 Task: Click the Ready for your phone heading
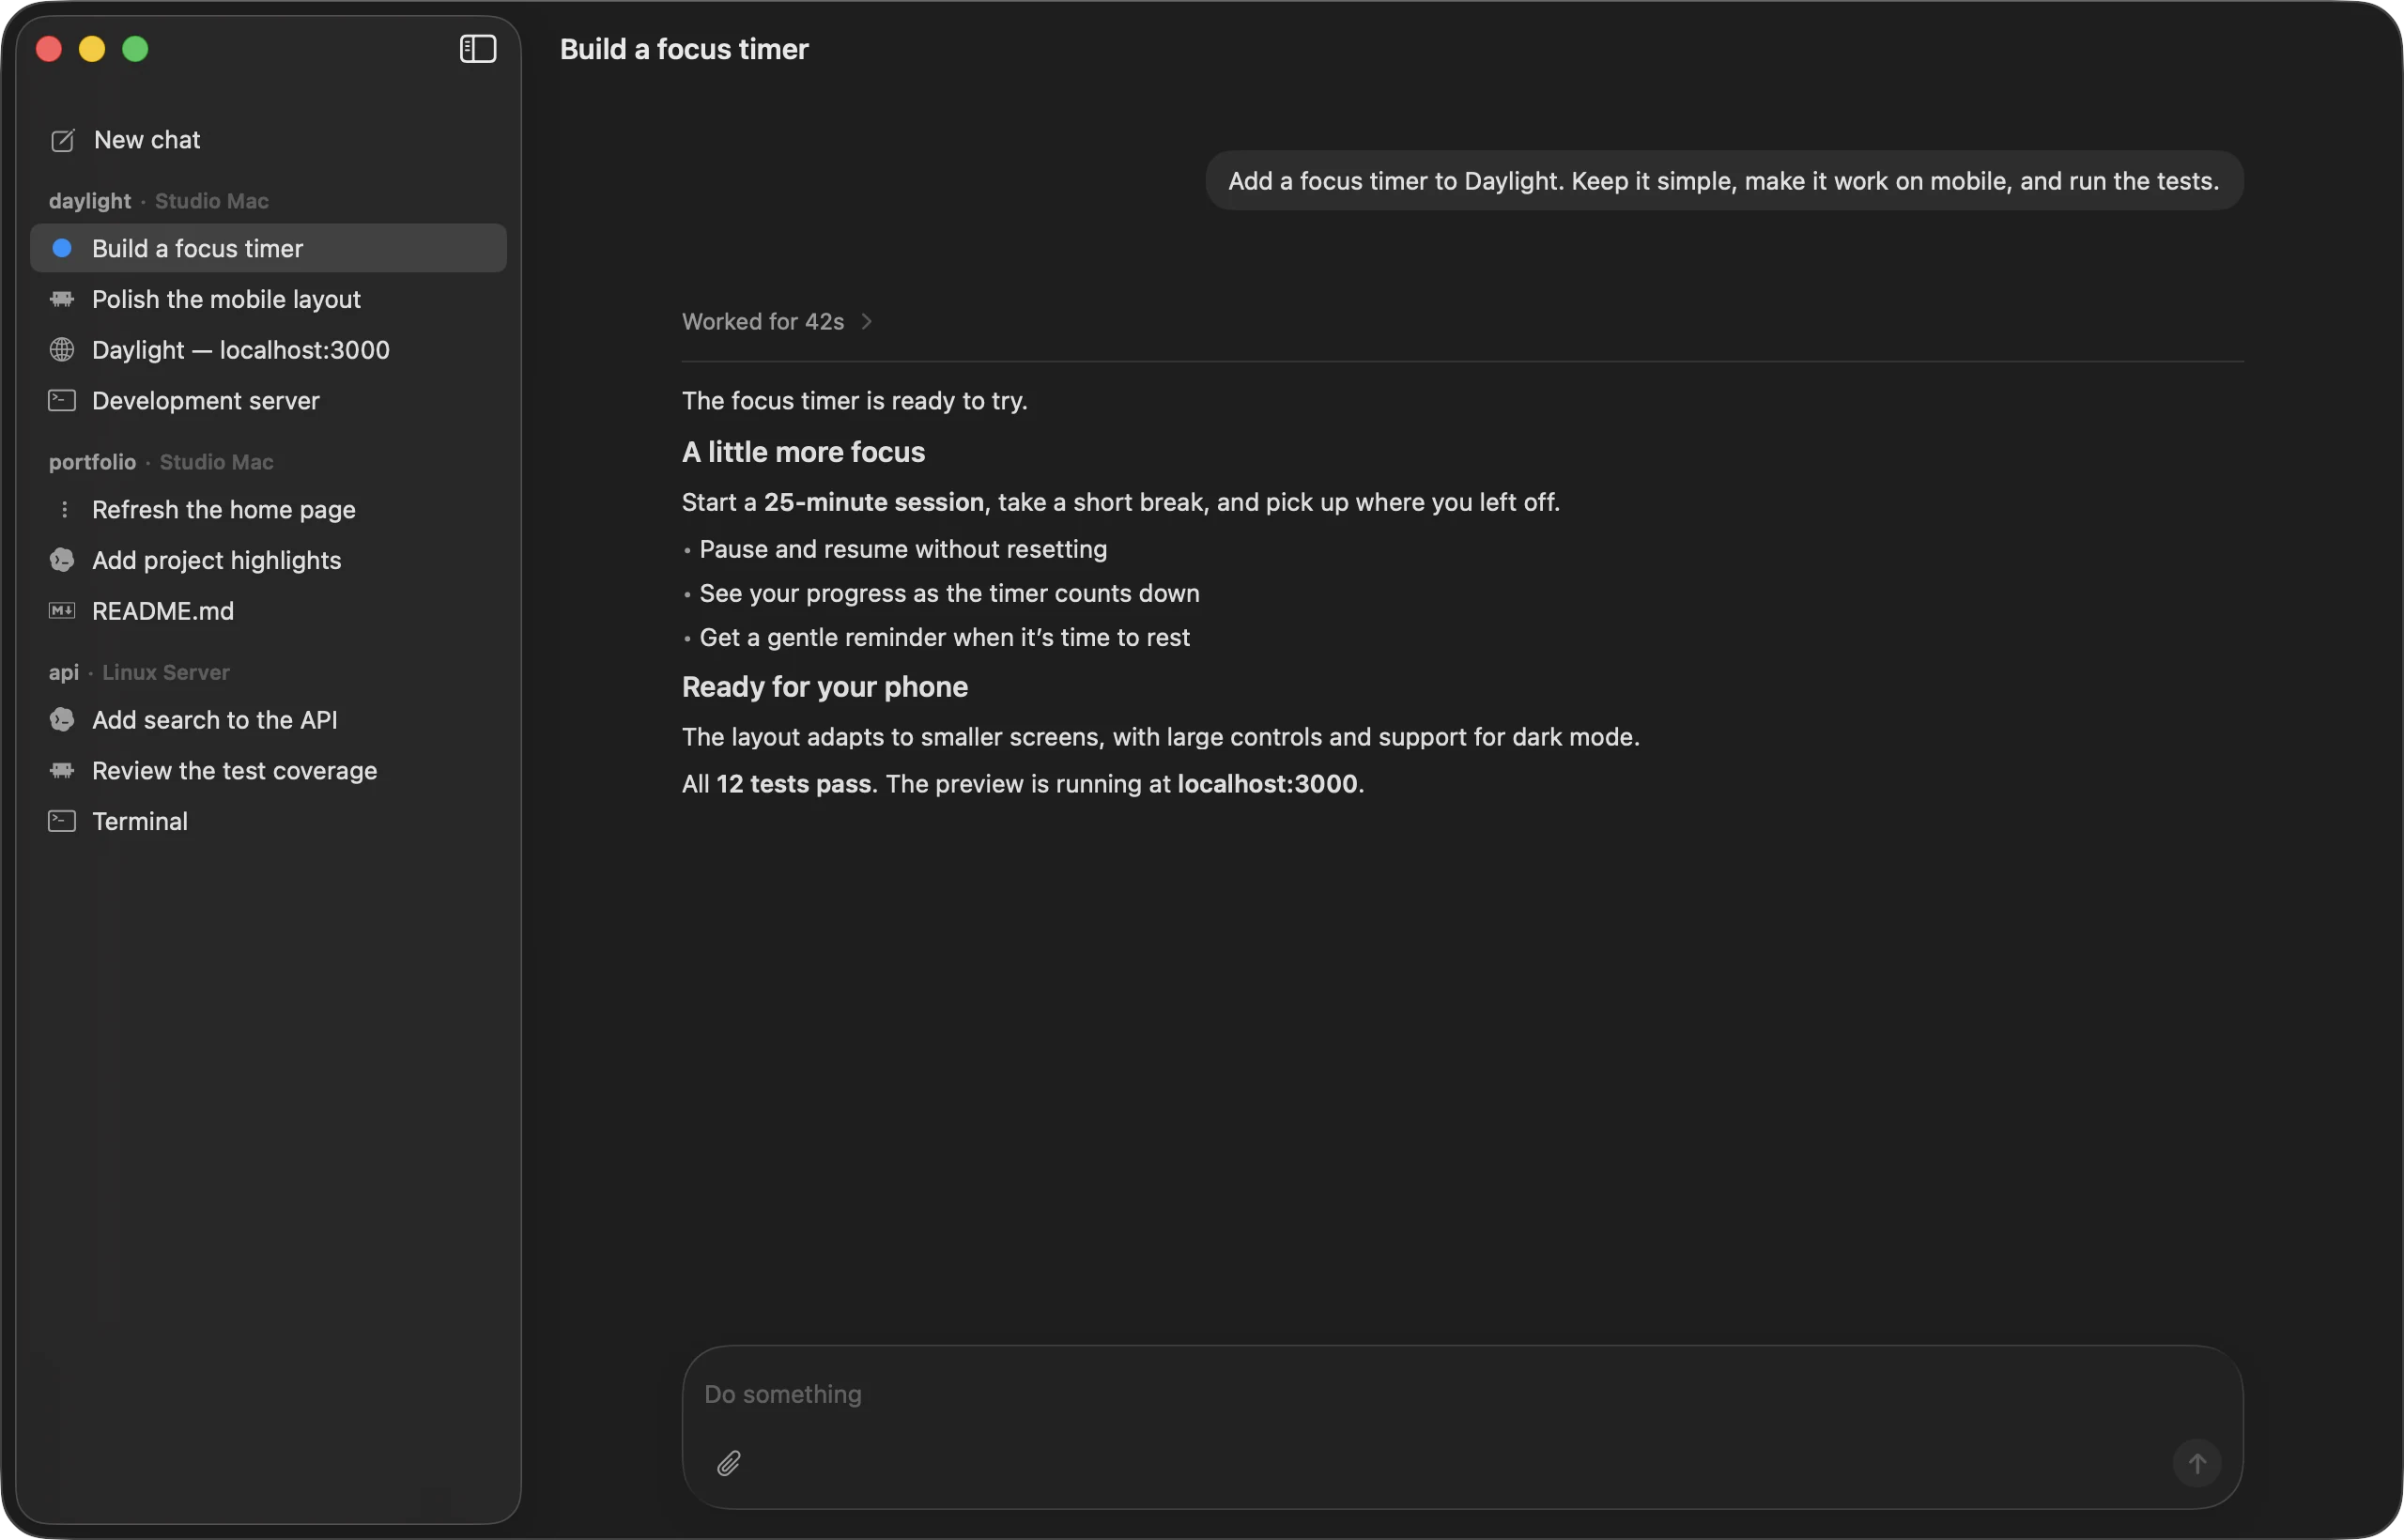point(825,687)
